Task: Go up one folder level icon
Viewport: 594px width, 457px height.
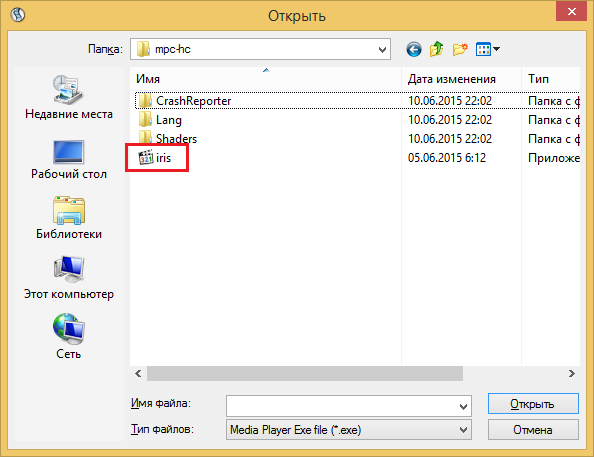Action: click(x=436, y=49)
